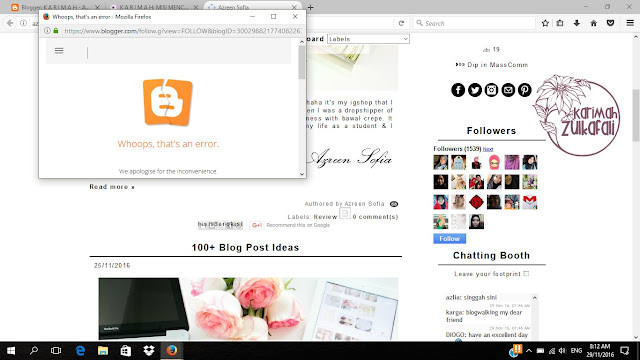Open File Explorer from the taskbar
This screenshot has height=360, width=640.
tap(103, 351)
